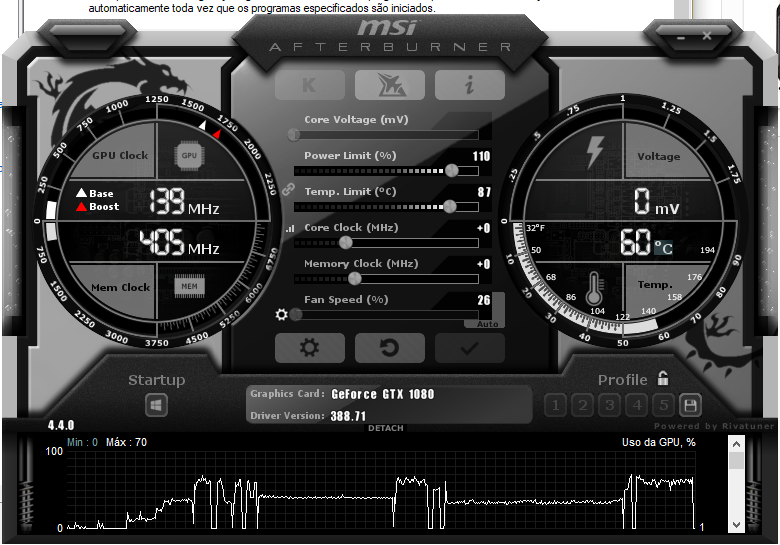This screenshot has width=780, height=545.
Task: Click the Core Voltage slider handle
Action: [294, 135]
